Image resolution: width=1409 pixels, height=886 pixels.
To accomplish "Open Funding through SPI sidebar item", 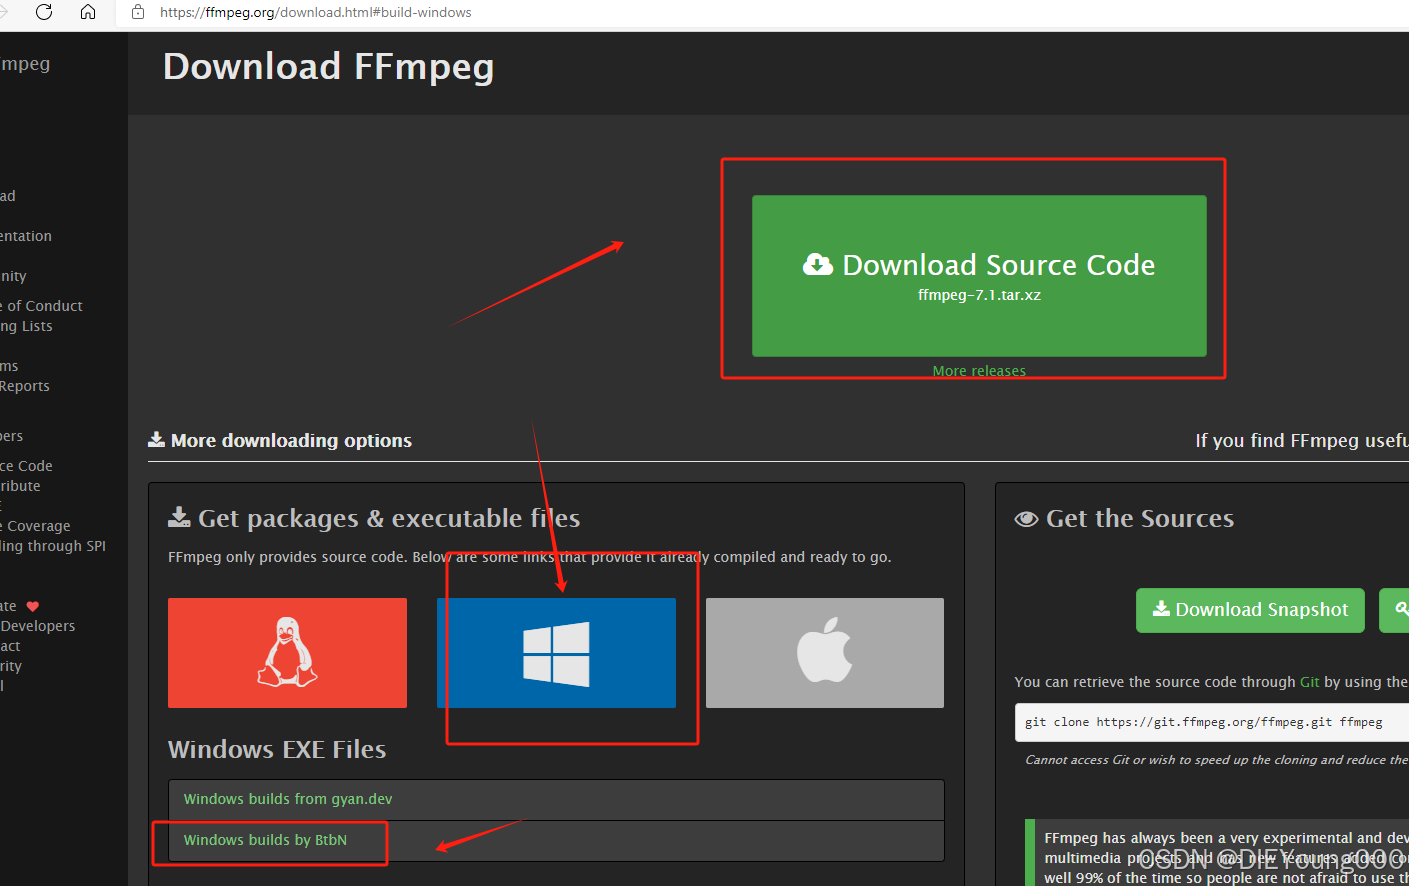I will [53, 546].
